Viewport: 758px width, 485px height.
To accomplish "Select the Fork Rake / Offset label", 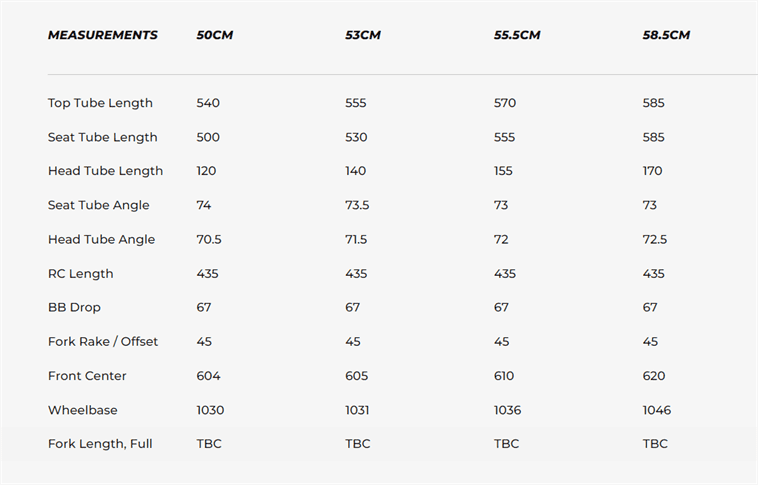I will (x=103, y=342).
